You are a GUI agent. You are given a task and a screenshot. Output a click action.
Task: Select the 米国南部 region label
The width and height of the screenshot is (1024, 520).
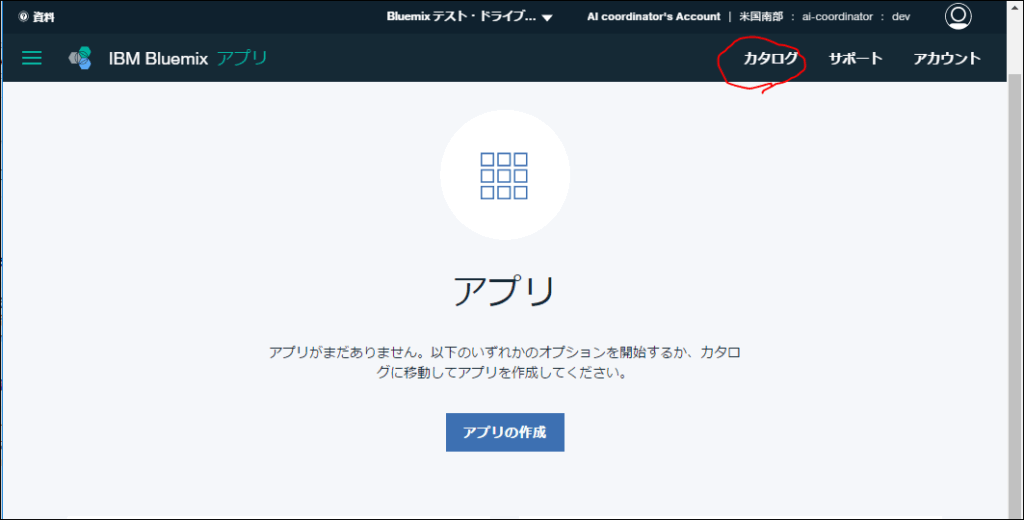[761, 17]
